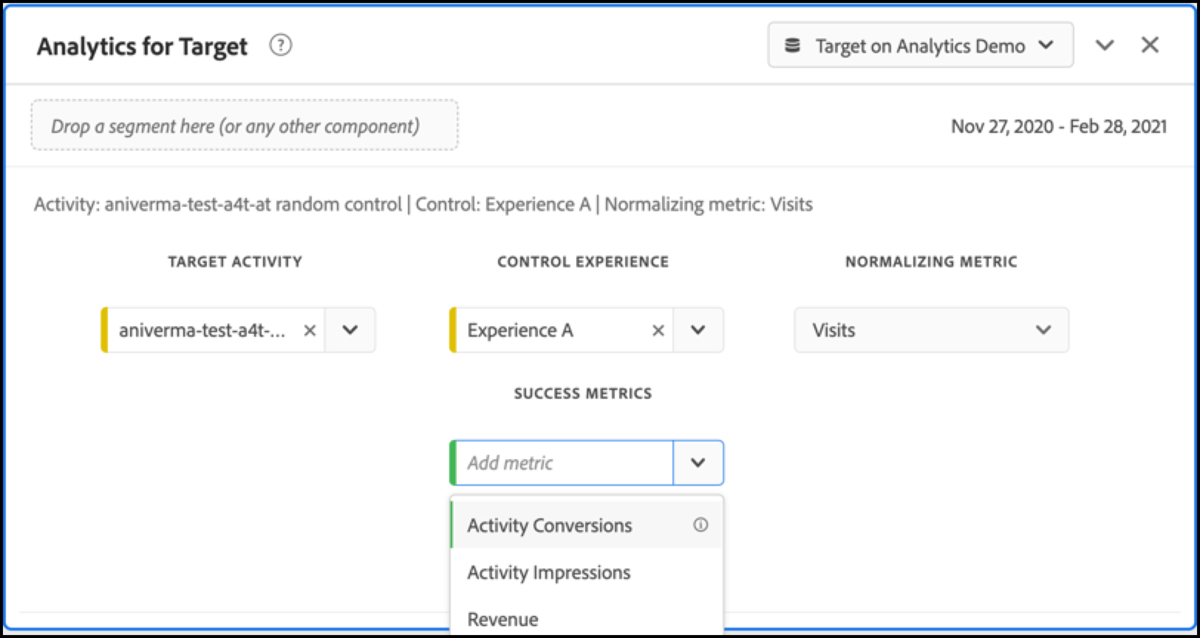Remove Experience A from Control Experience

click(658, 330)
